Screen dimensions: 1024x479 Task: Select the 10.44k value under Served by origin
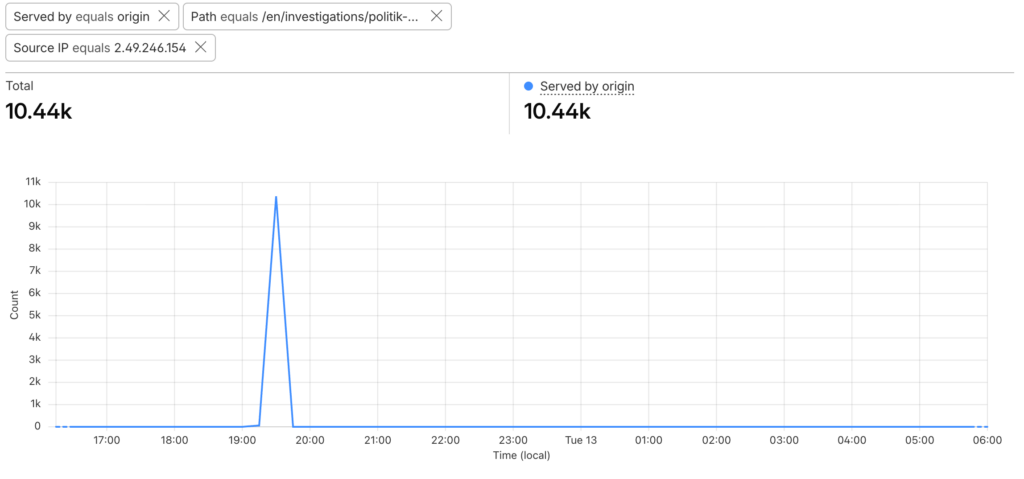(x=557, y=111)
